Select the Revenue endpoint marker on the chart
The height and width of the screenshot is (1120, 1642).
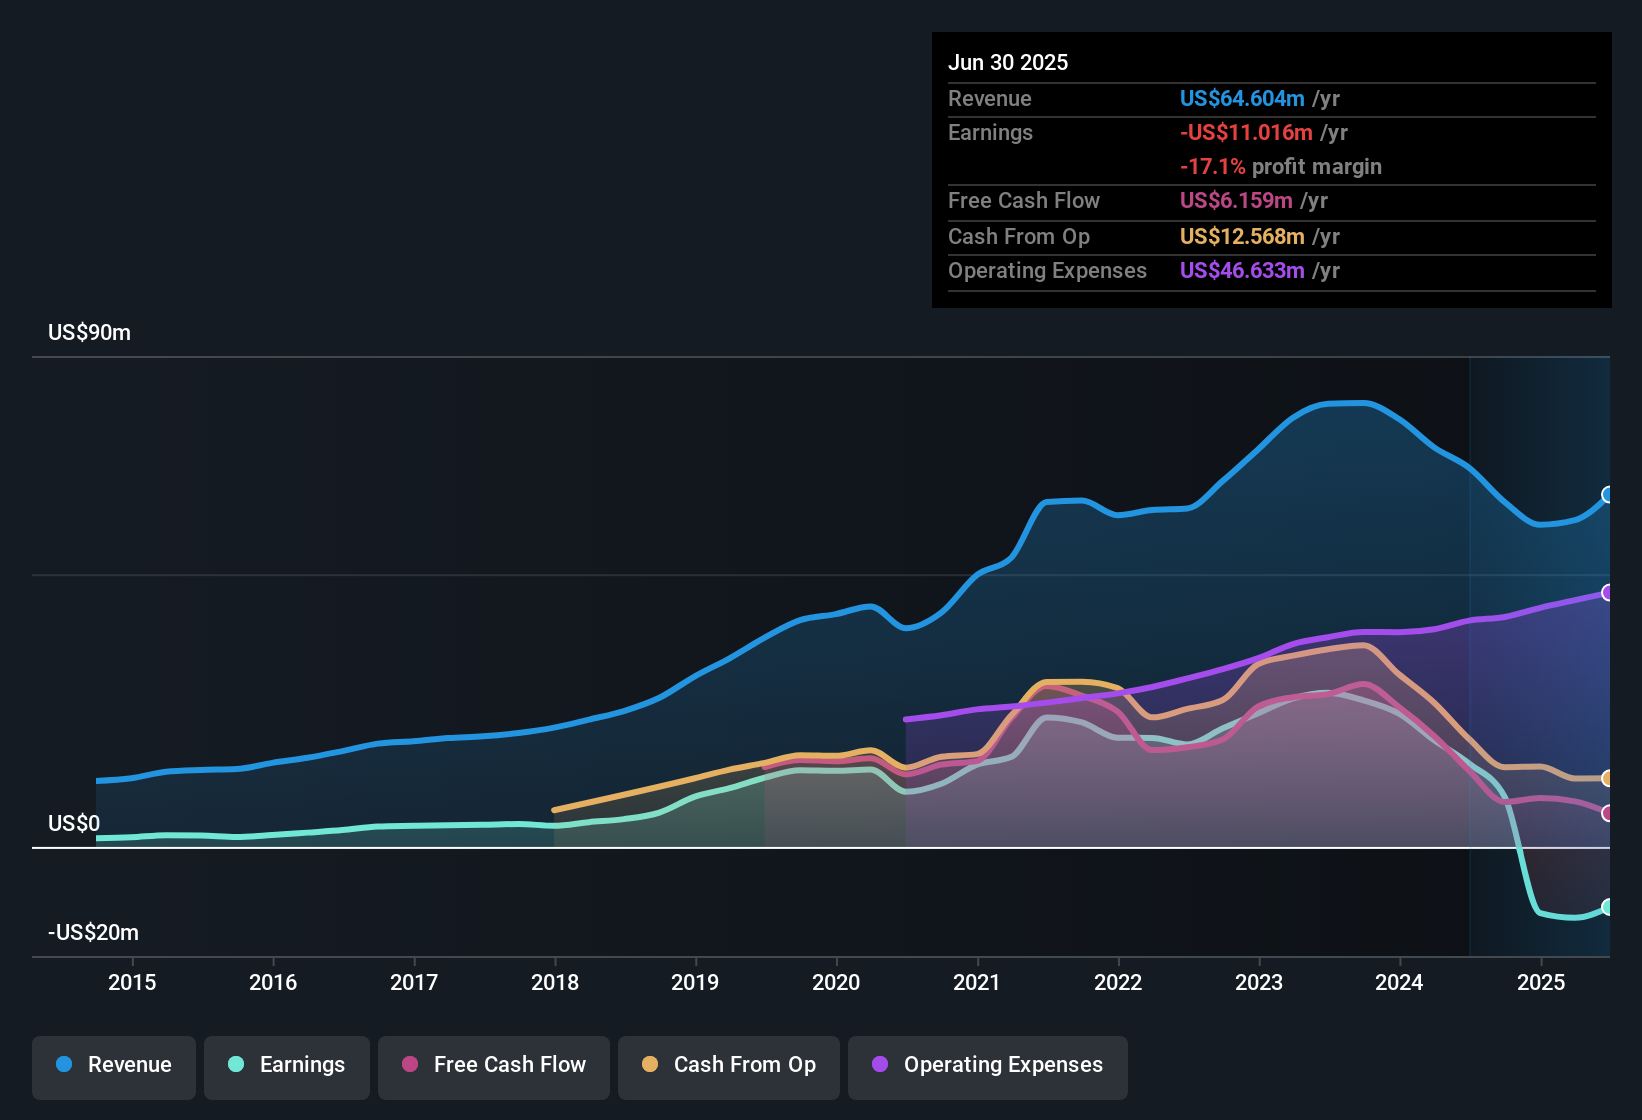(1607, 494)
